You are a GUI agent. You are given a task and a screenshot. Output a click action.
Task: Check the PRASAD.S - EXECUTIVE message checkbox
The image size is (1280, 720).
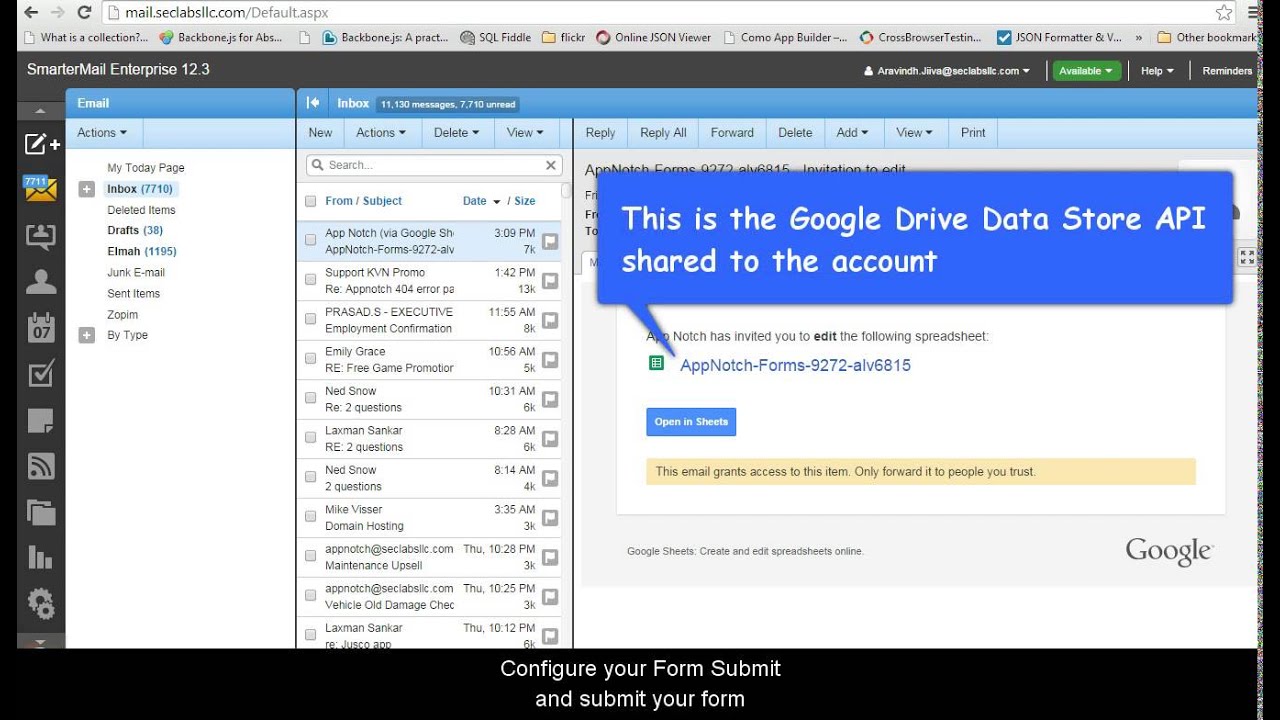click(310, 319)
